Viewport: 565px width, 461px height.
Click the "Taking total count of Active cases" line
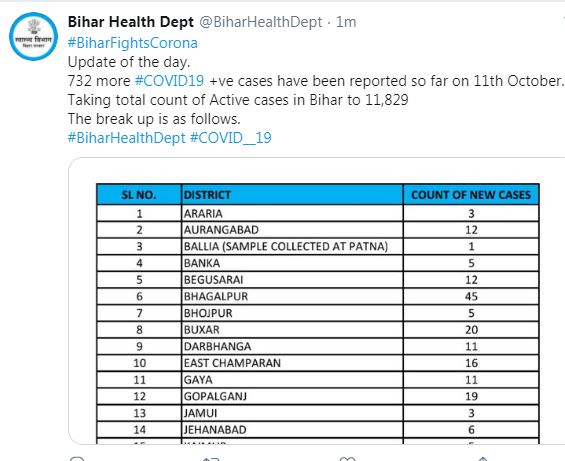[x=238, y=100]
